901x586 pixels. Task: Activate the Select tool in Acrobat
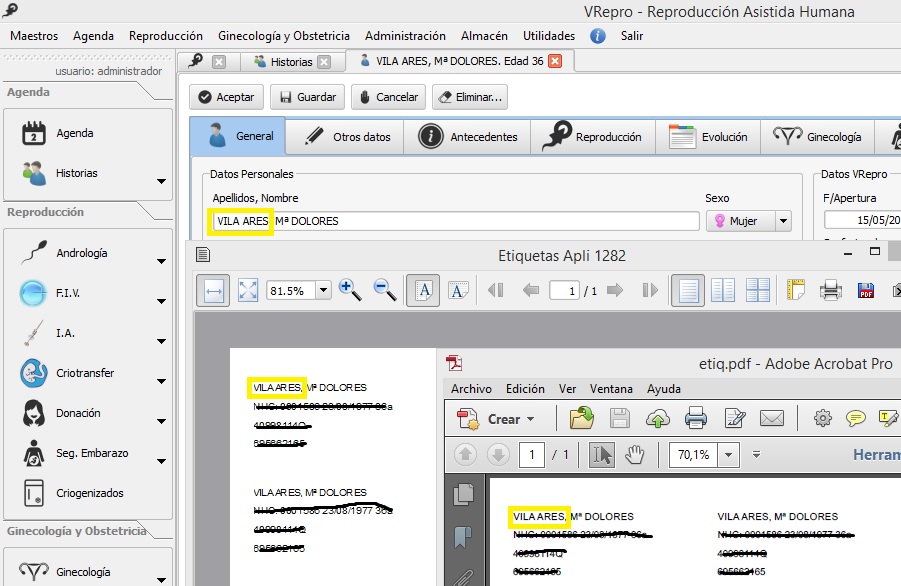[602, 455]
